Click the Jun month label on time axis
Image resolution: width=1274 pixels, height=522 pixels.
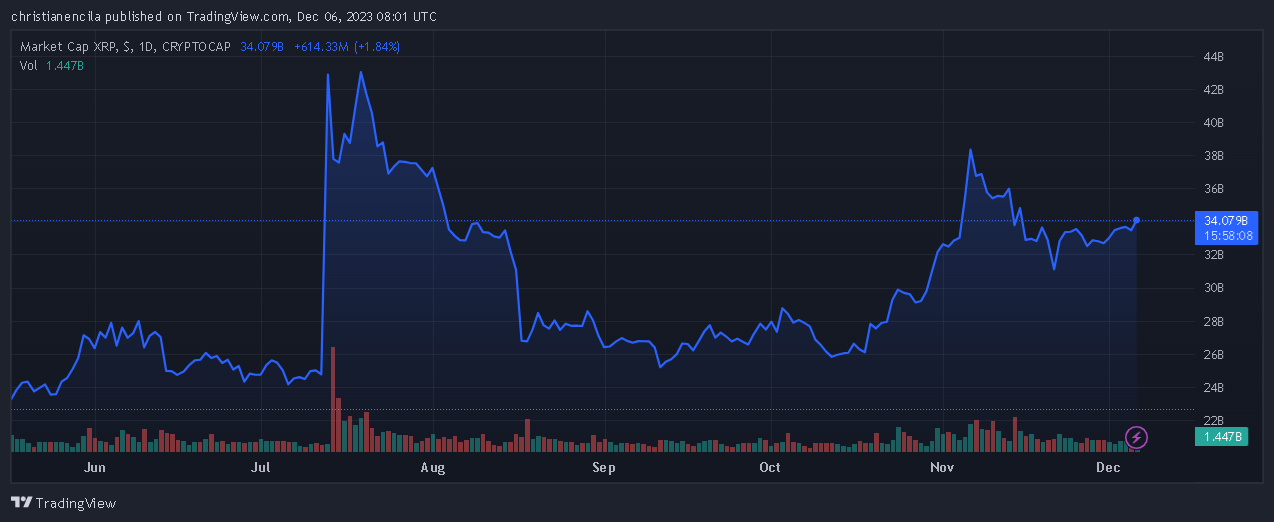pyautogui.click(x=95, y=467)
